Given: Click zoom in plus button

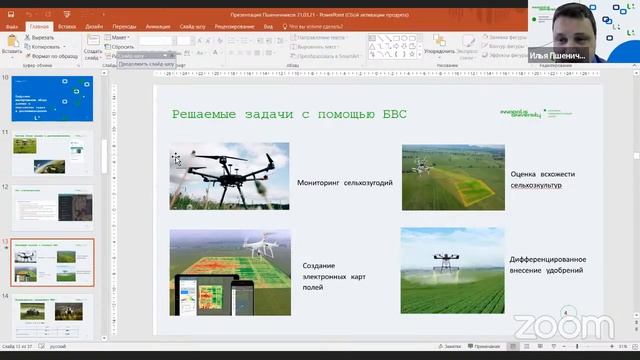Looking at the screenshot, I should coord(612,346).
